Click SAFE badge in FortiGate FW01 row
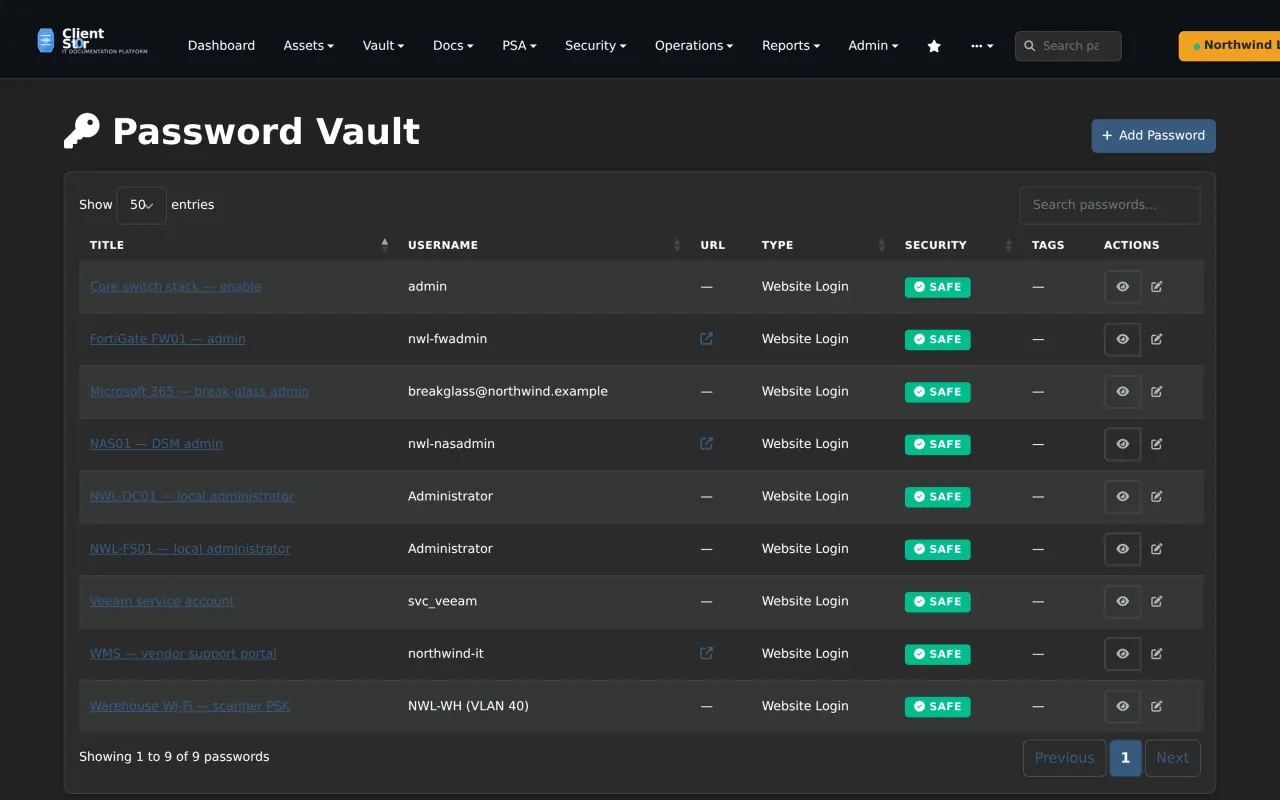Screen dimensions: 1280x800 937,340
